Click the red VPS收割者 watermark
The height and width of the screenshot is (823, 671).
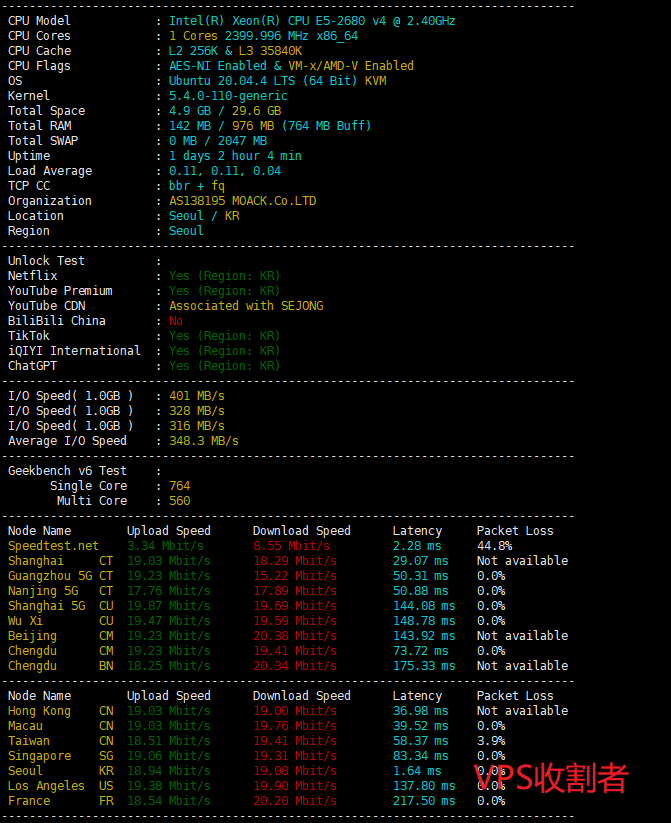[x=551, y=777]
